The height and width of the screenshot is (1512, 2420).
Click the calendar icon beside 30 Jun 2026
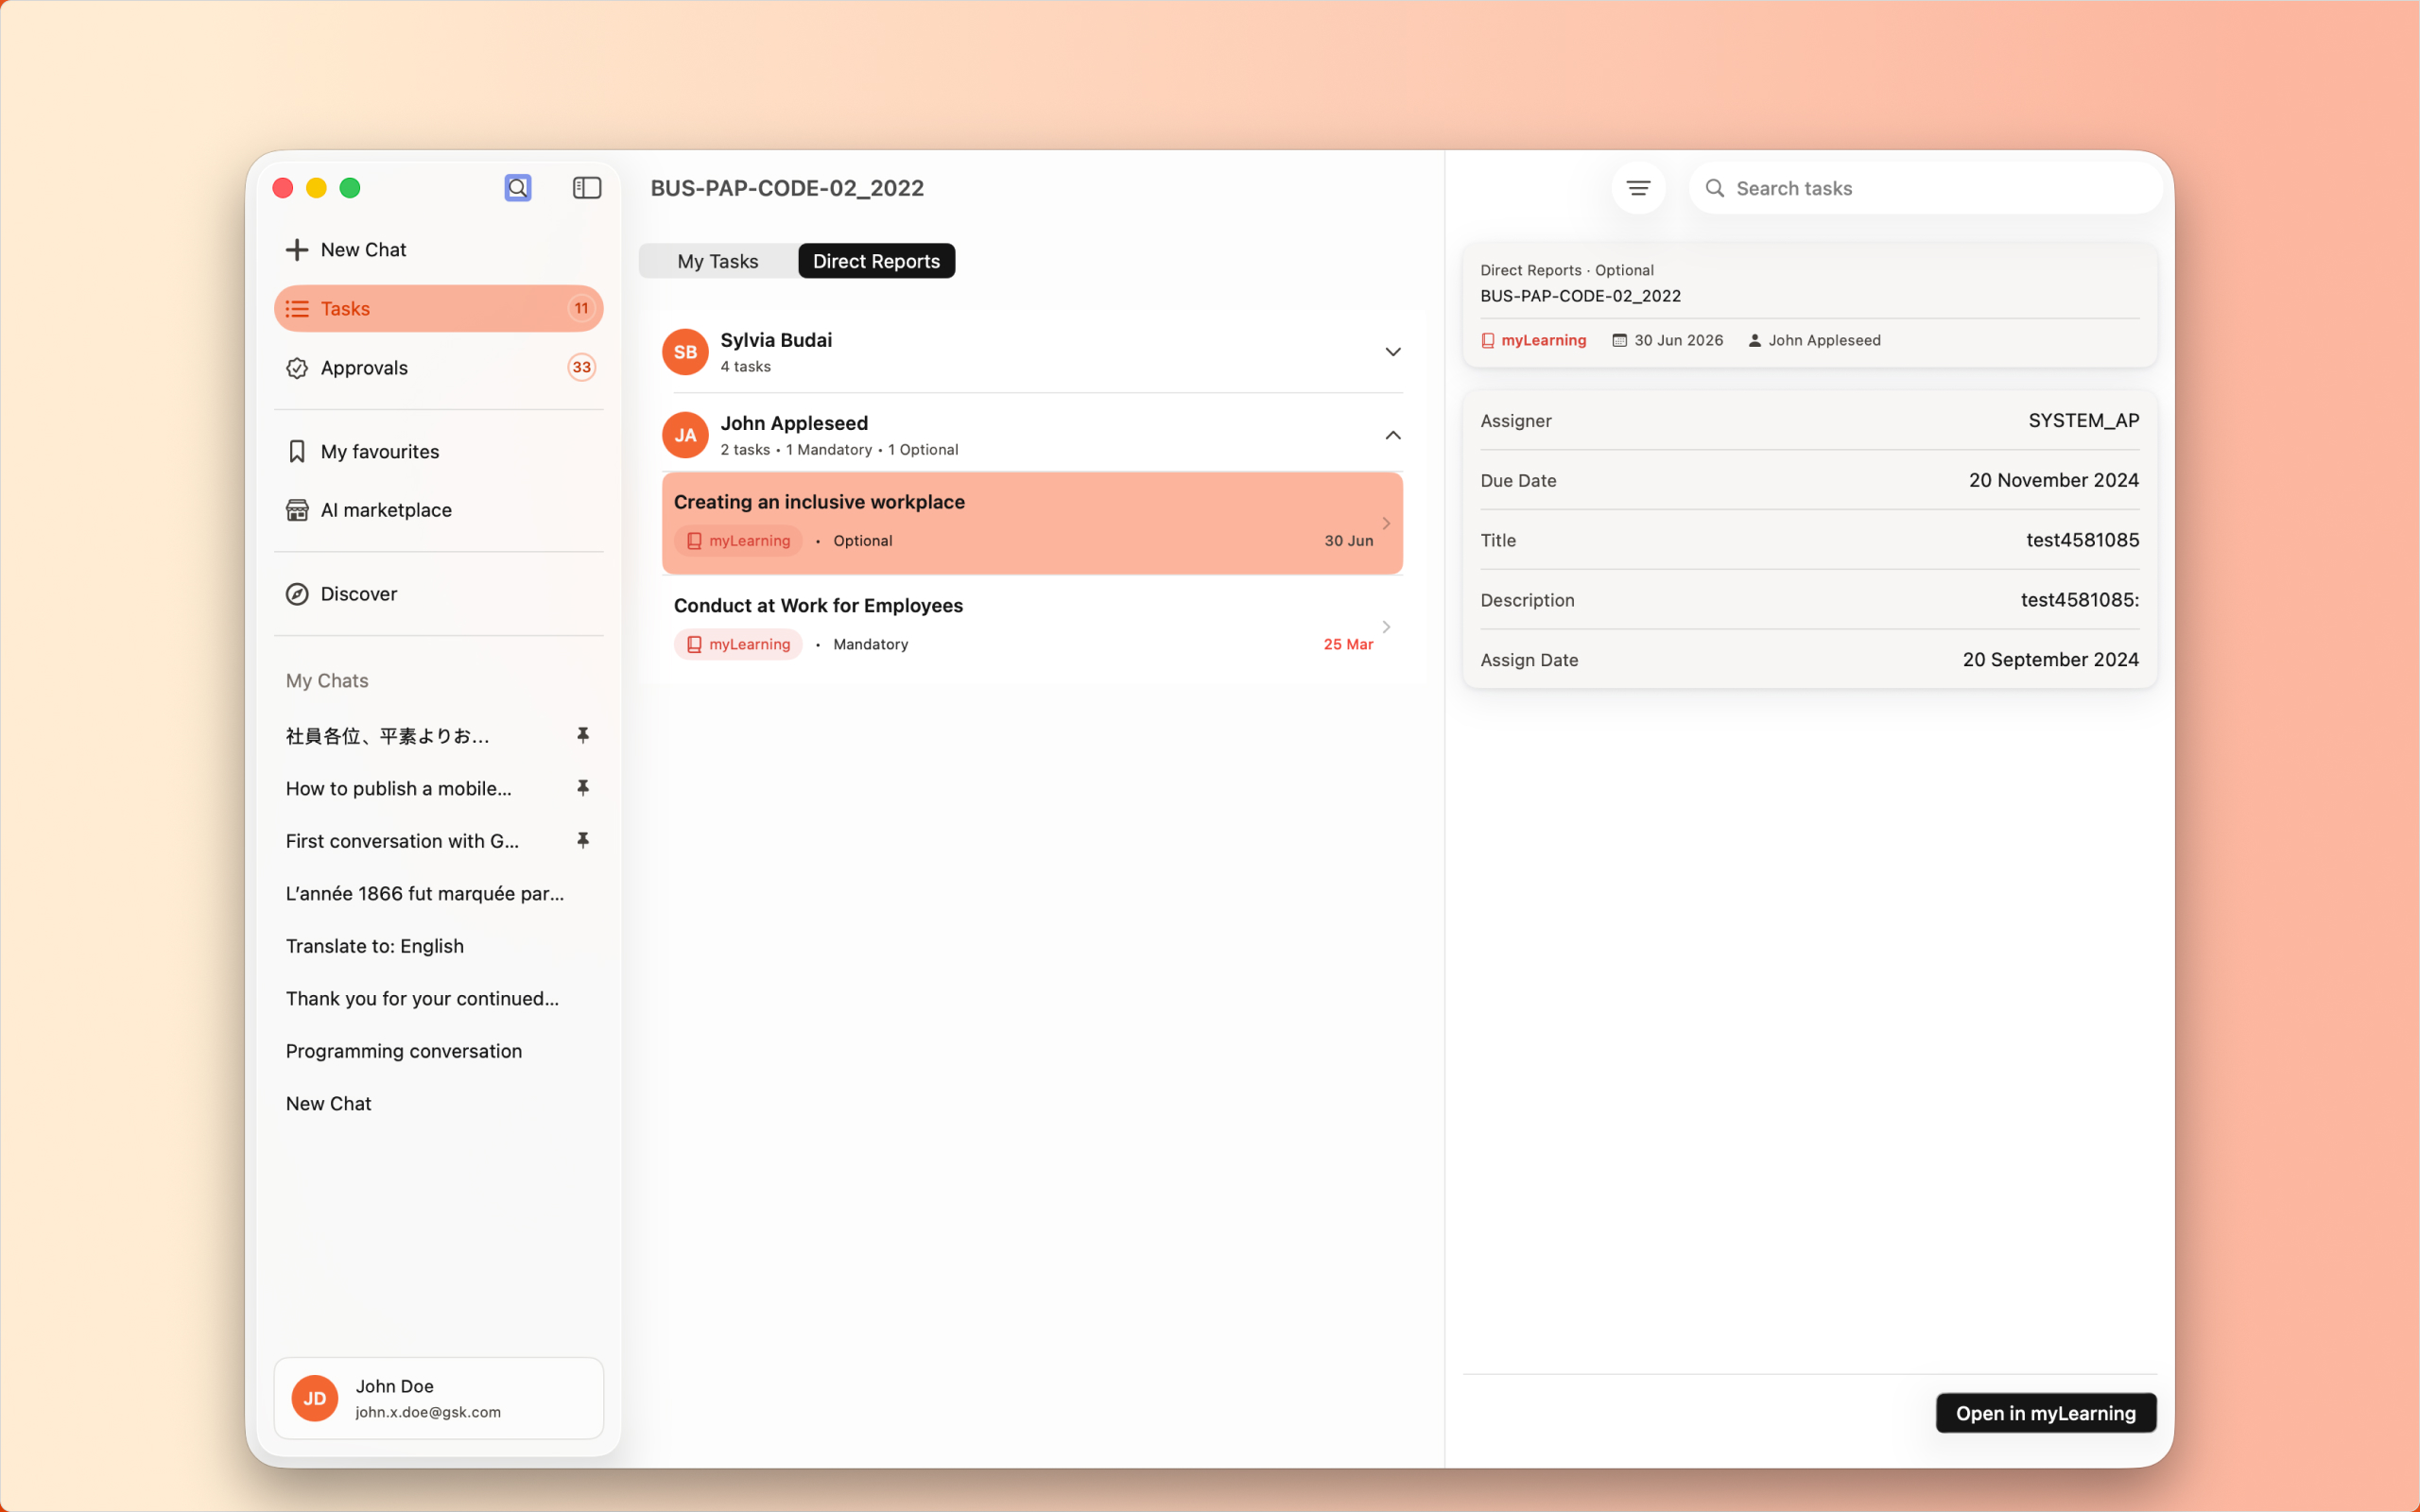1619,341
